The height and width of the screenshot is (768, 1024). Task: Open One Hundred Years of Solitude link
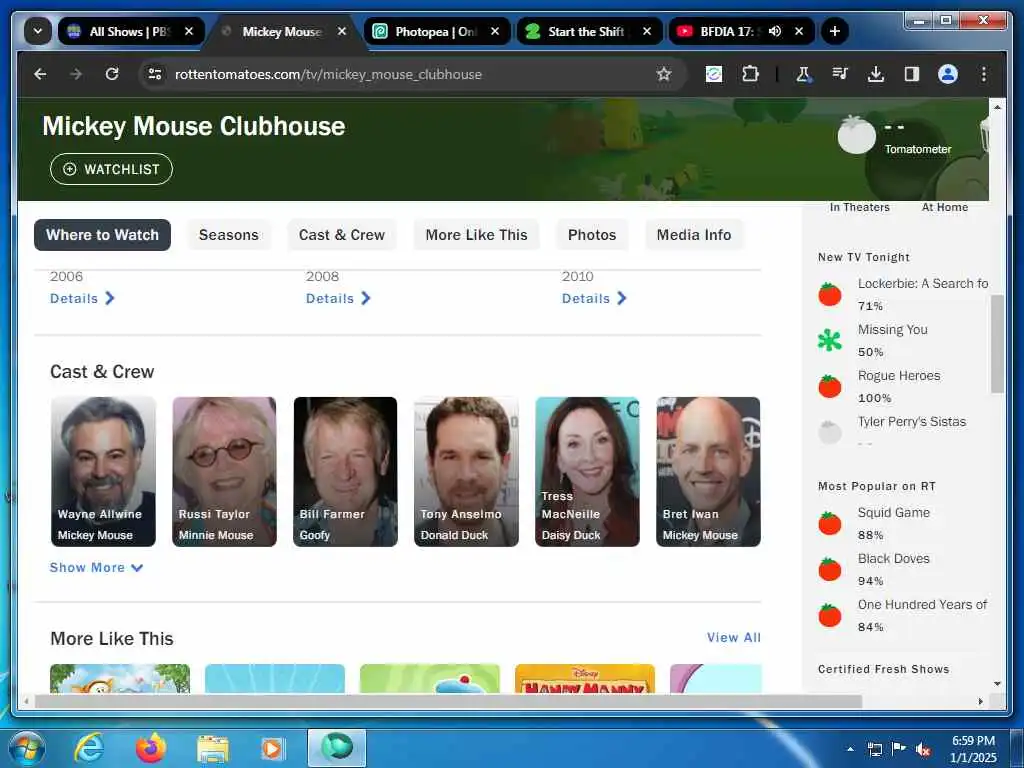click(x=922, y=605)
